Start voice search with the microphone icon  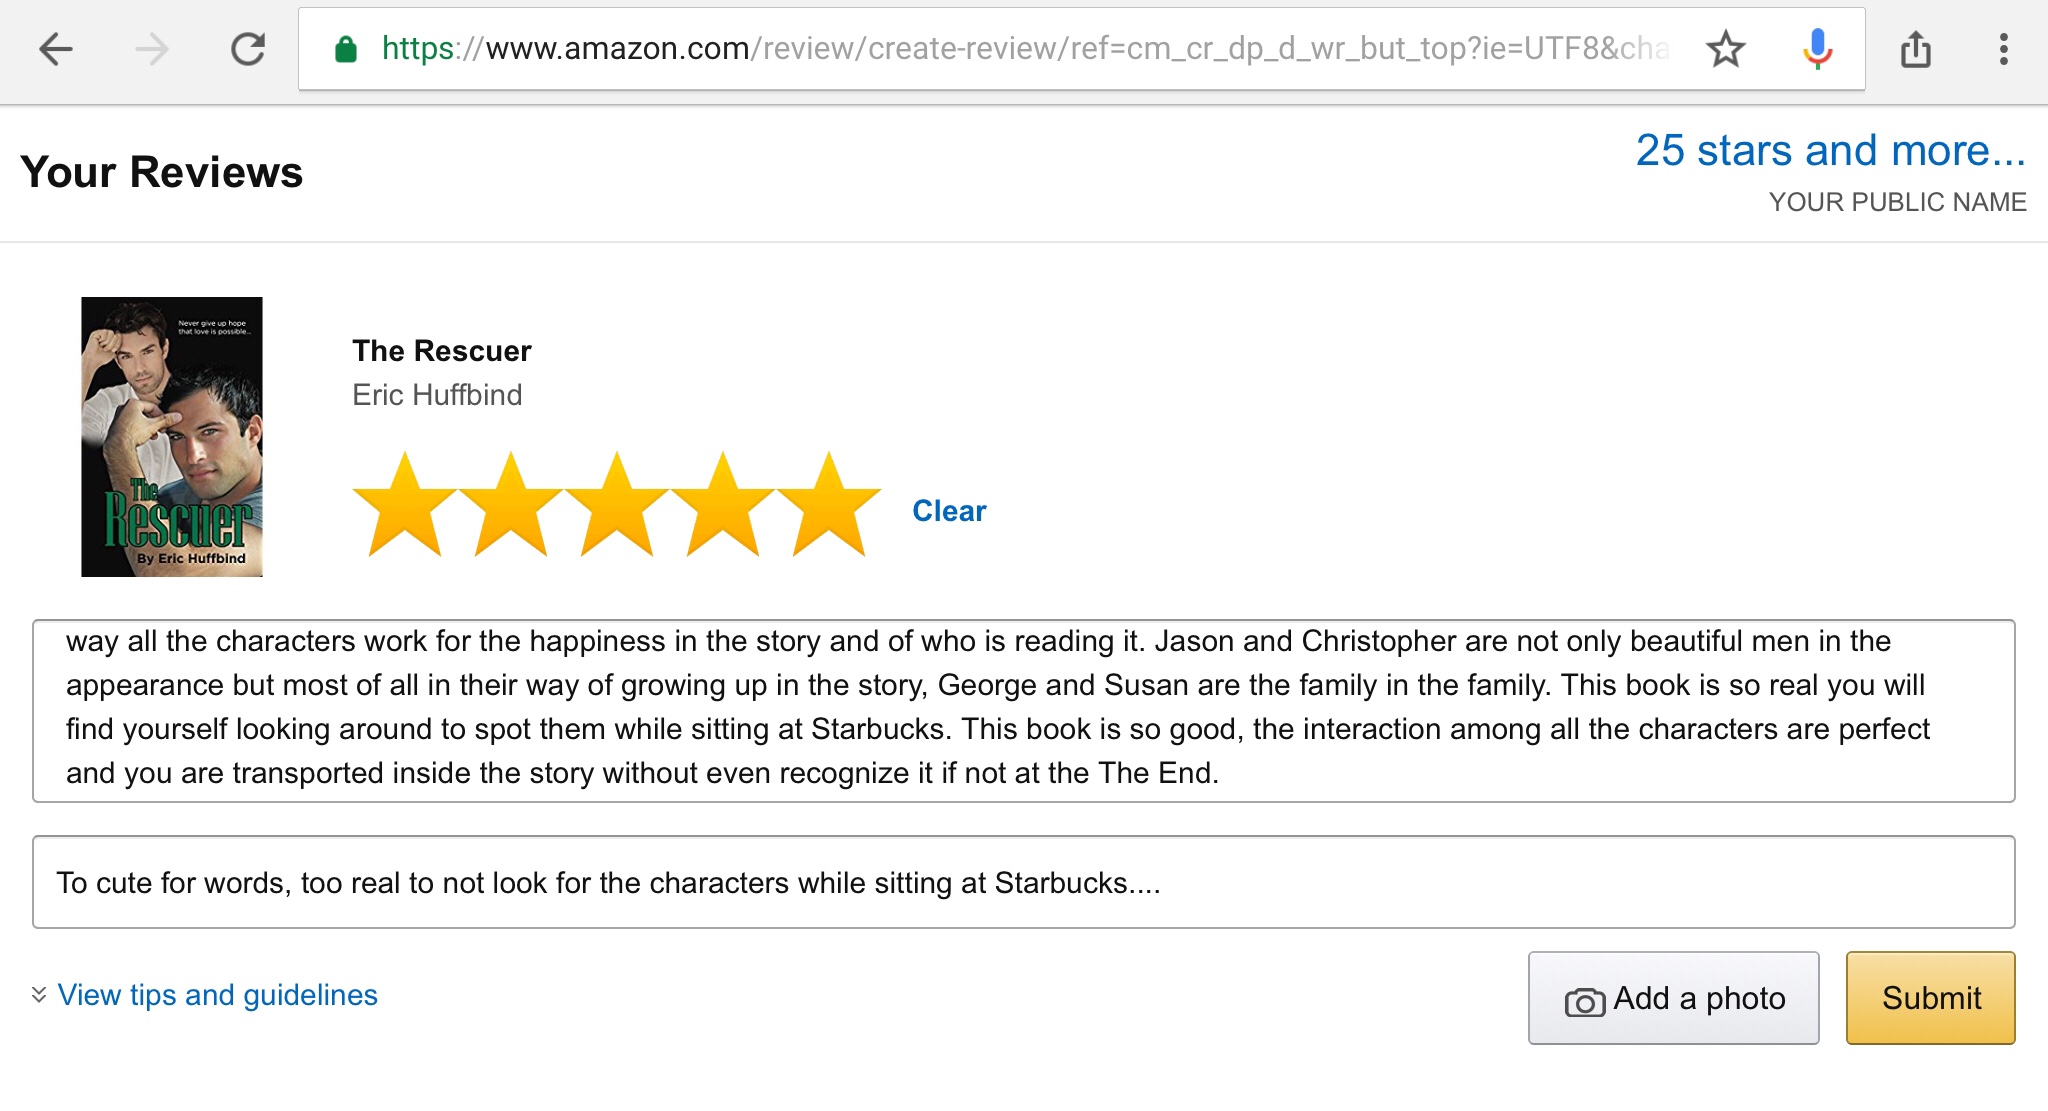pyautogui.click(x=1817, y=49)
